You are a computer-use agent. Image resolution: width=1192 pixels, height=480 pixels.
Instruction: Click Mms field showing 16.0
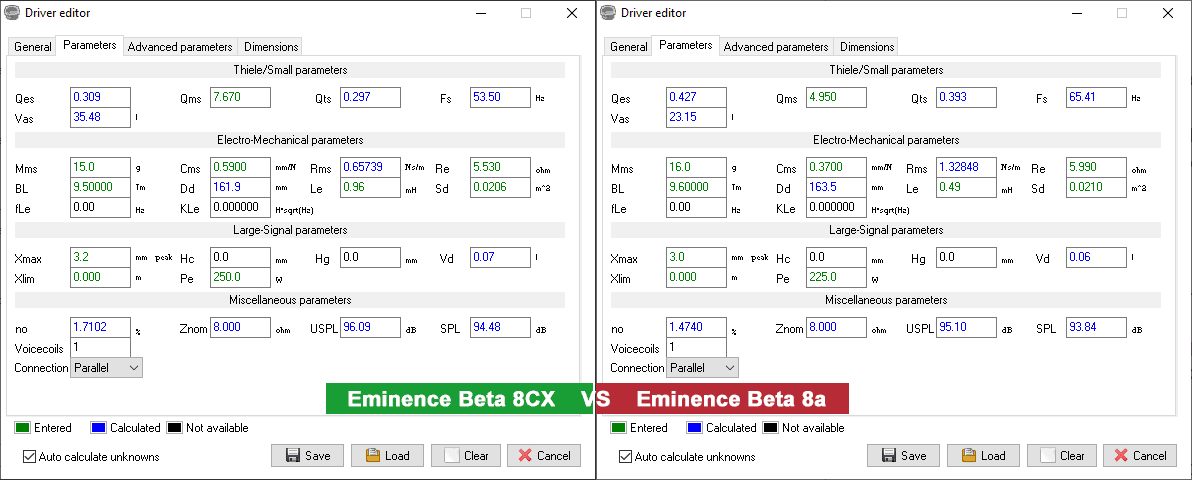click(x=696, y=167)
